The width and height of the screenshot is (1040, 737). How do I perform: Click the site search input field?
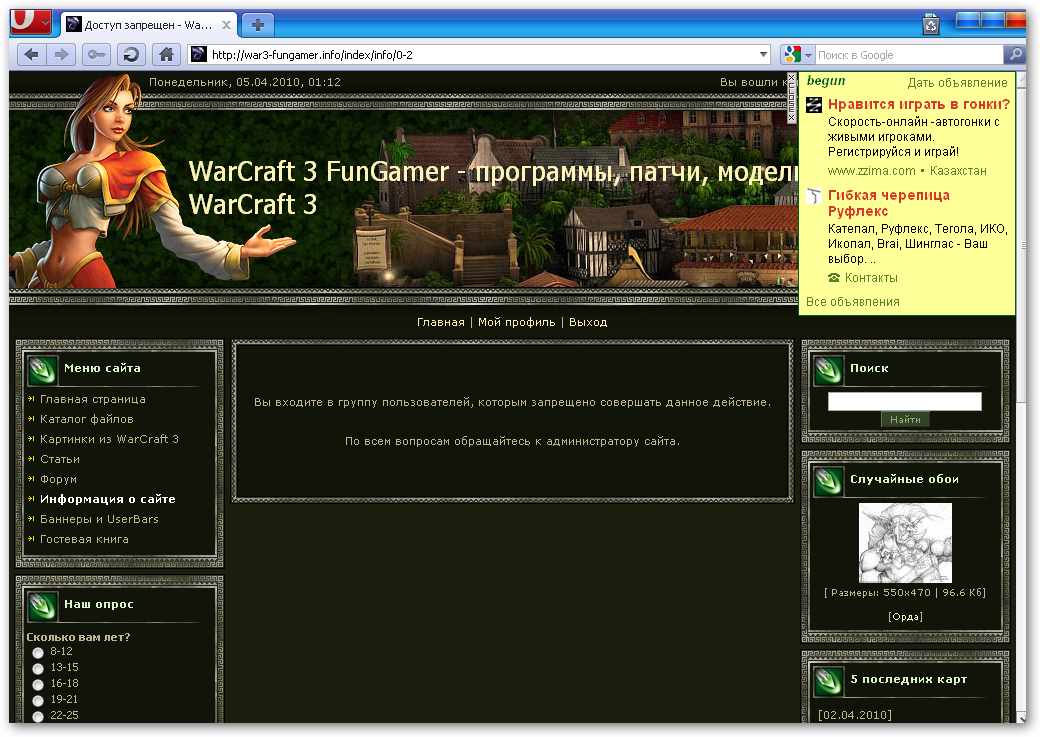coord(904,401)
